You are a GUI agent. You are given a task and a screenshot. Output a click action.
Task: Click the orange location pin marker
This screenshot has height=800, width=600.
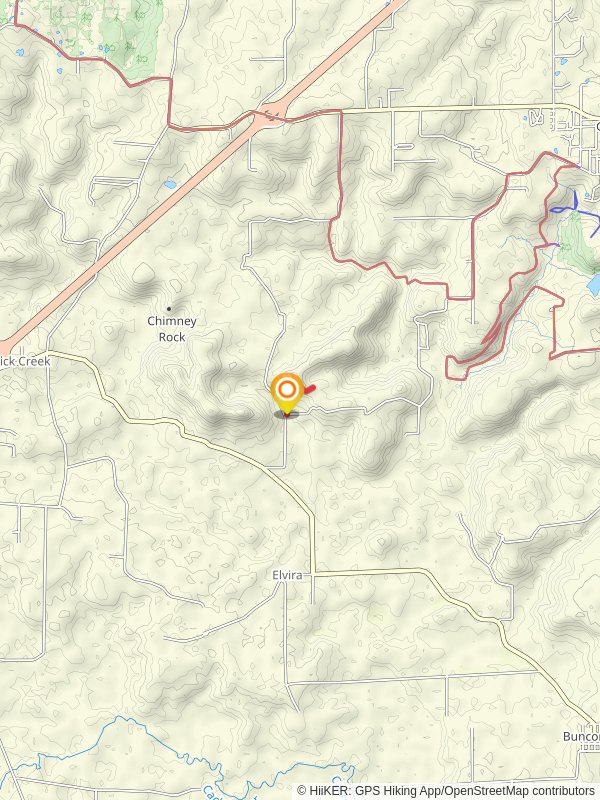pos(287,393)
